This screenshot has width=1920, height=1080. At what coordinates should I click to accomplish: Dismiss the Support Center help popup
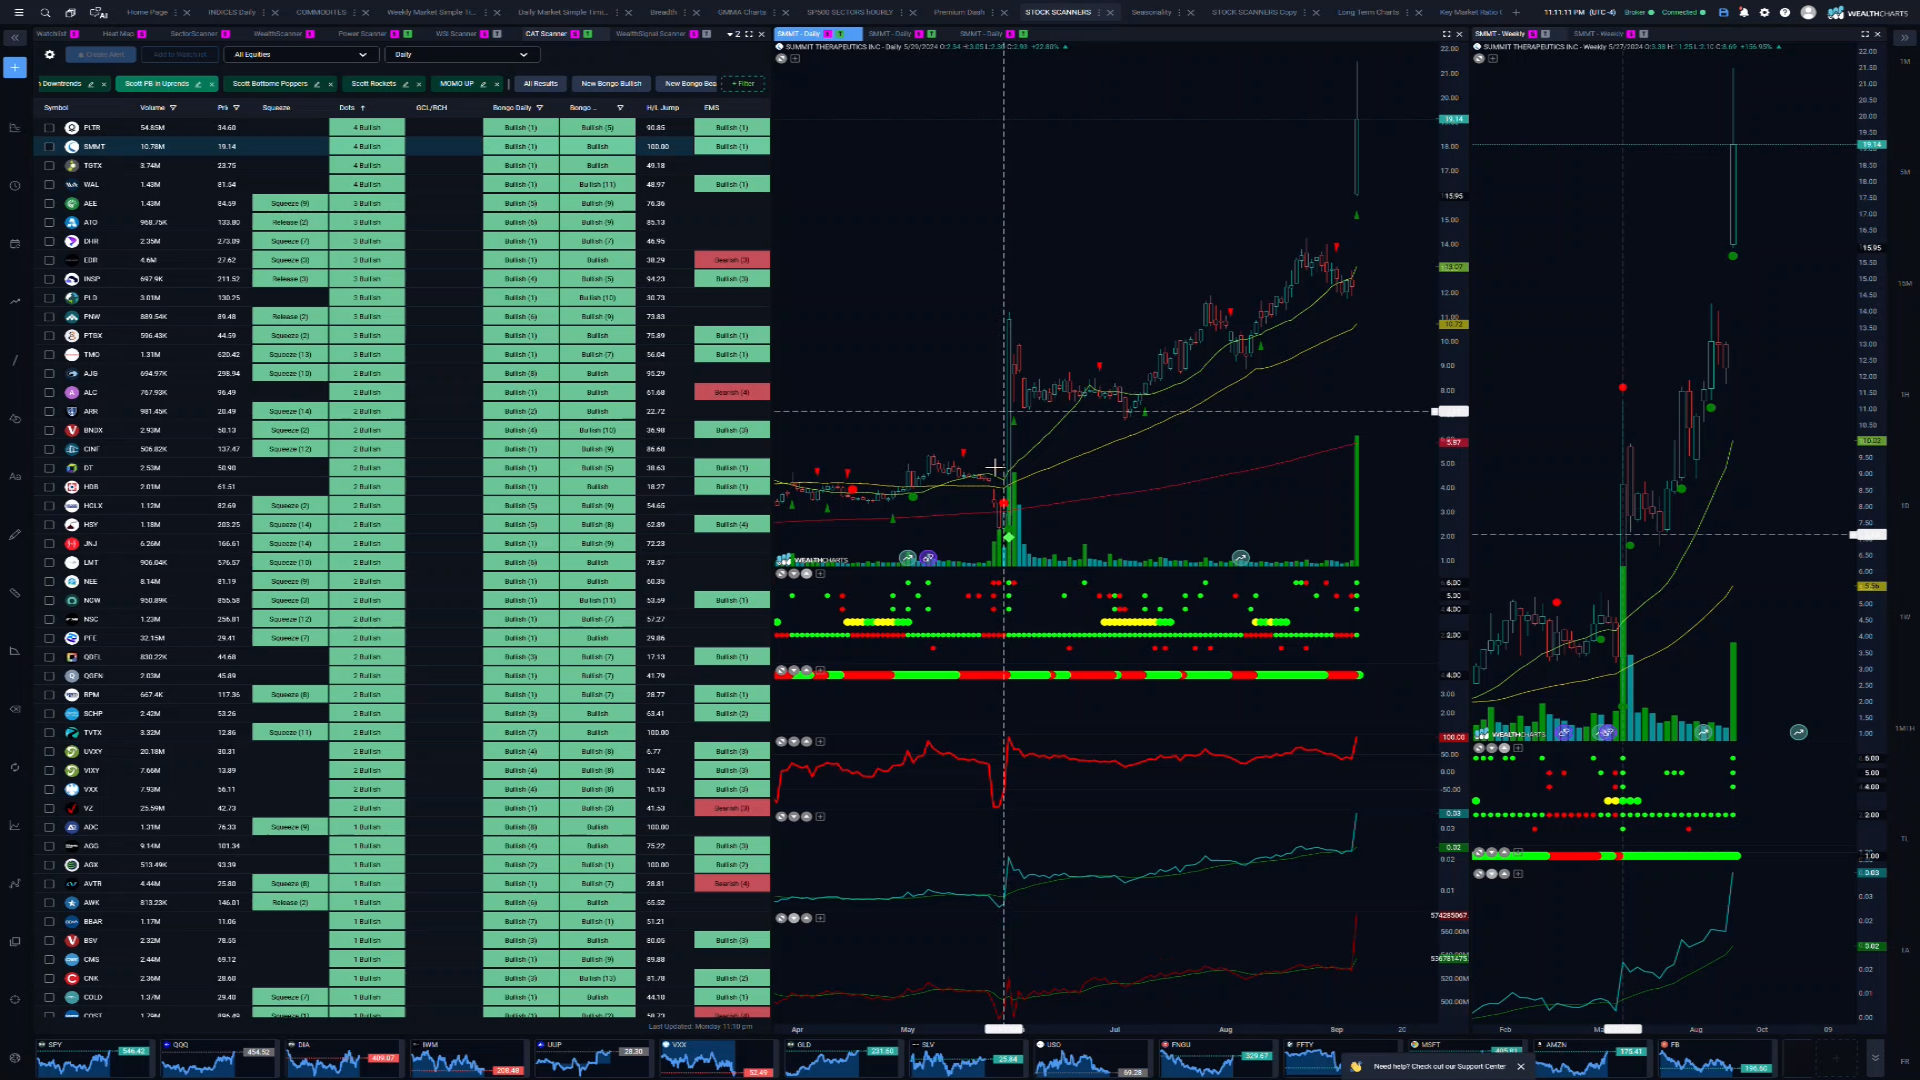[1521, 1066]
